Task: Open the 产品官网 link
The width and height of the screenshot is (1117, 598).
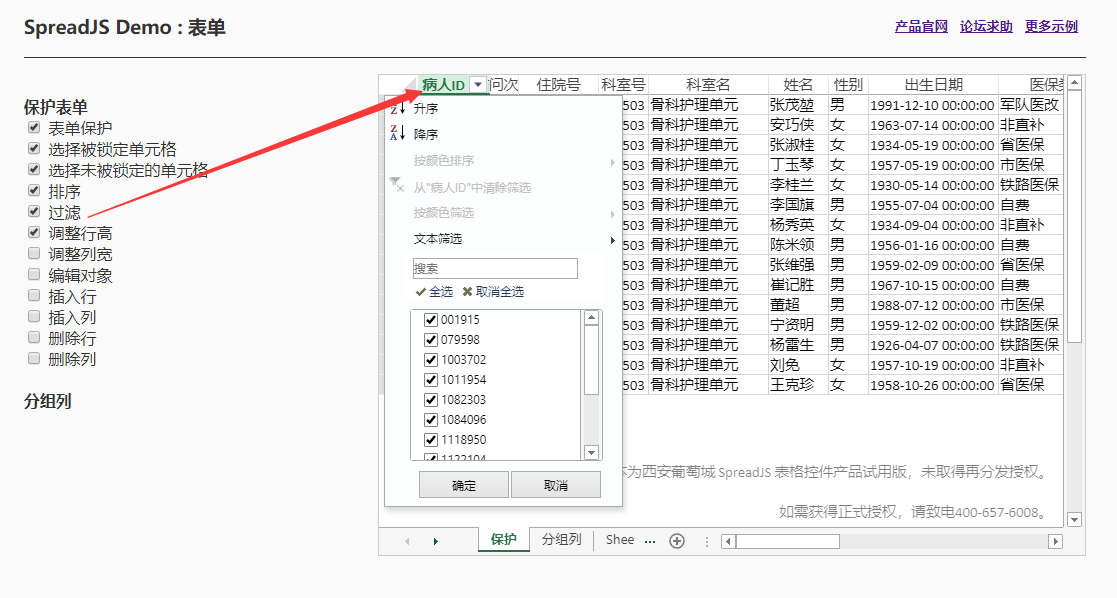Action: pyautogui.click(x=921, y=26)
